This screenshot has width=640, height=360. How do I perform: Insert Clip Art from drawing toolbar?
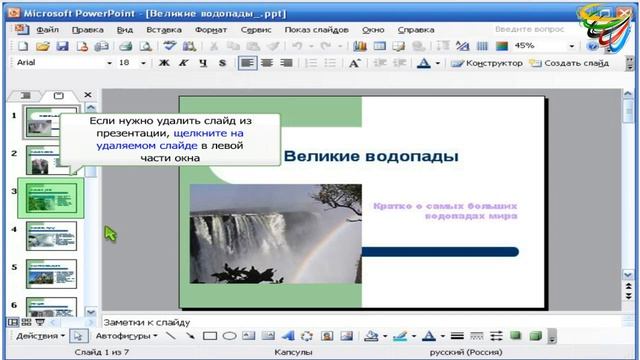[x=327, y=336]
